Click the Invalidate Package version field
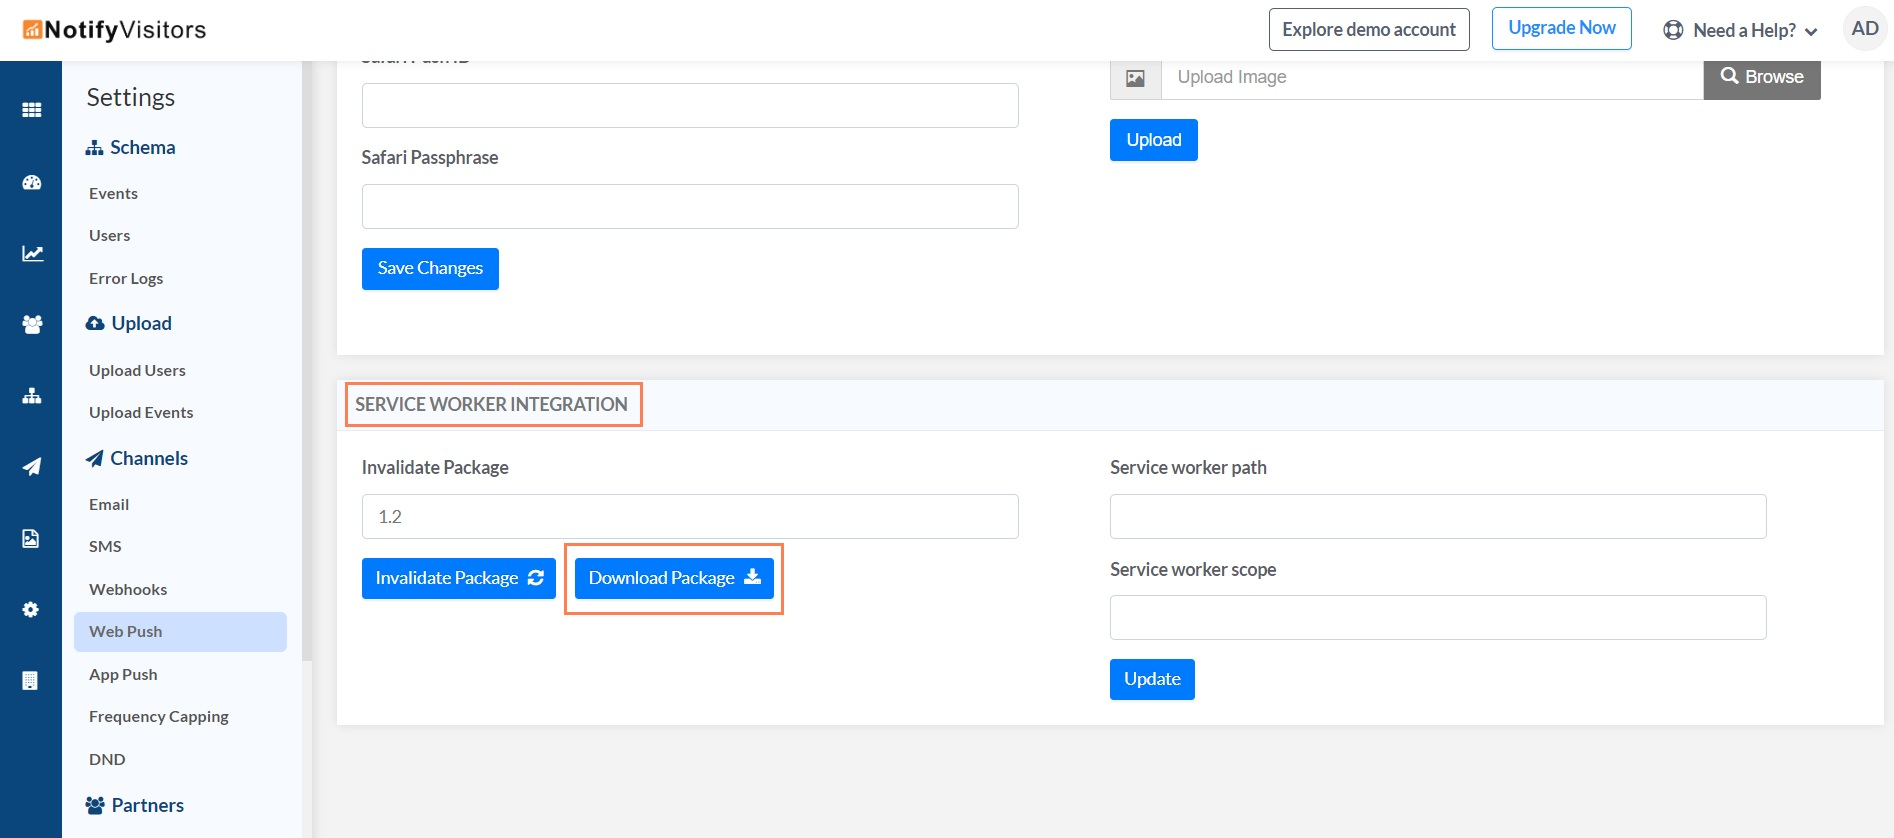 (x=690, y=517)
